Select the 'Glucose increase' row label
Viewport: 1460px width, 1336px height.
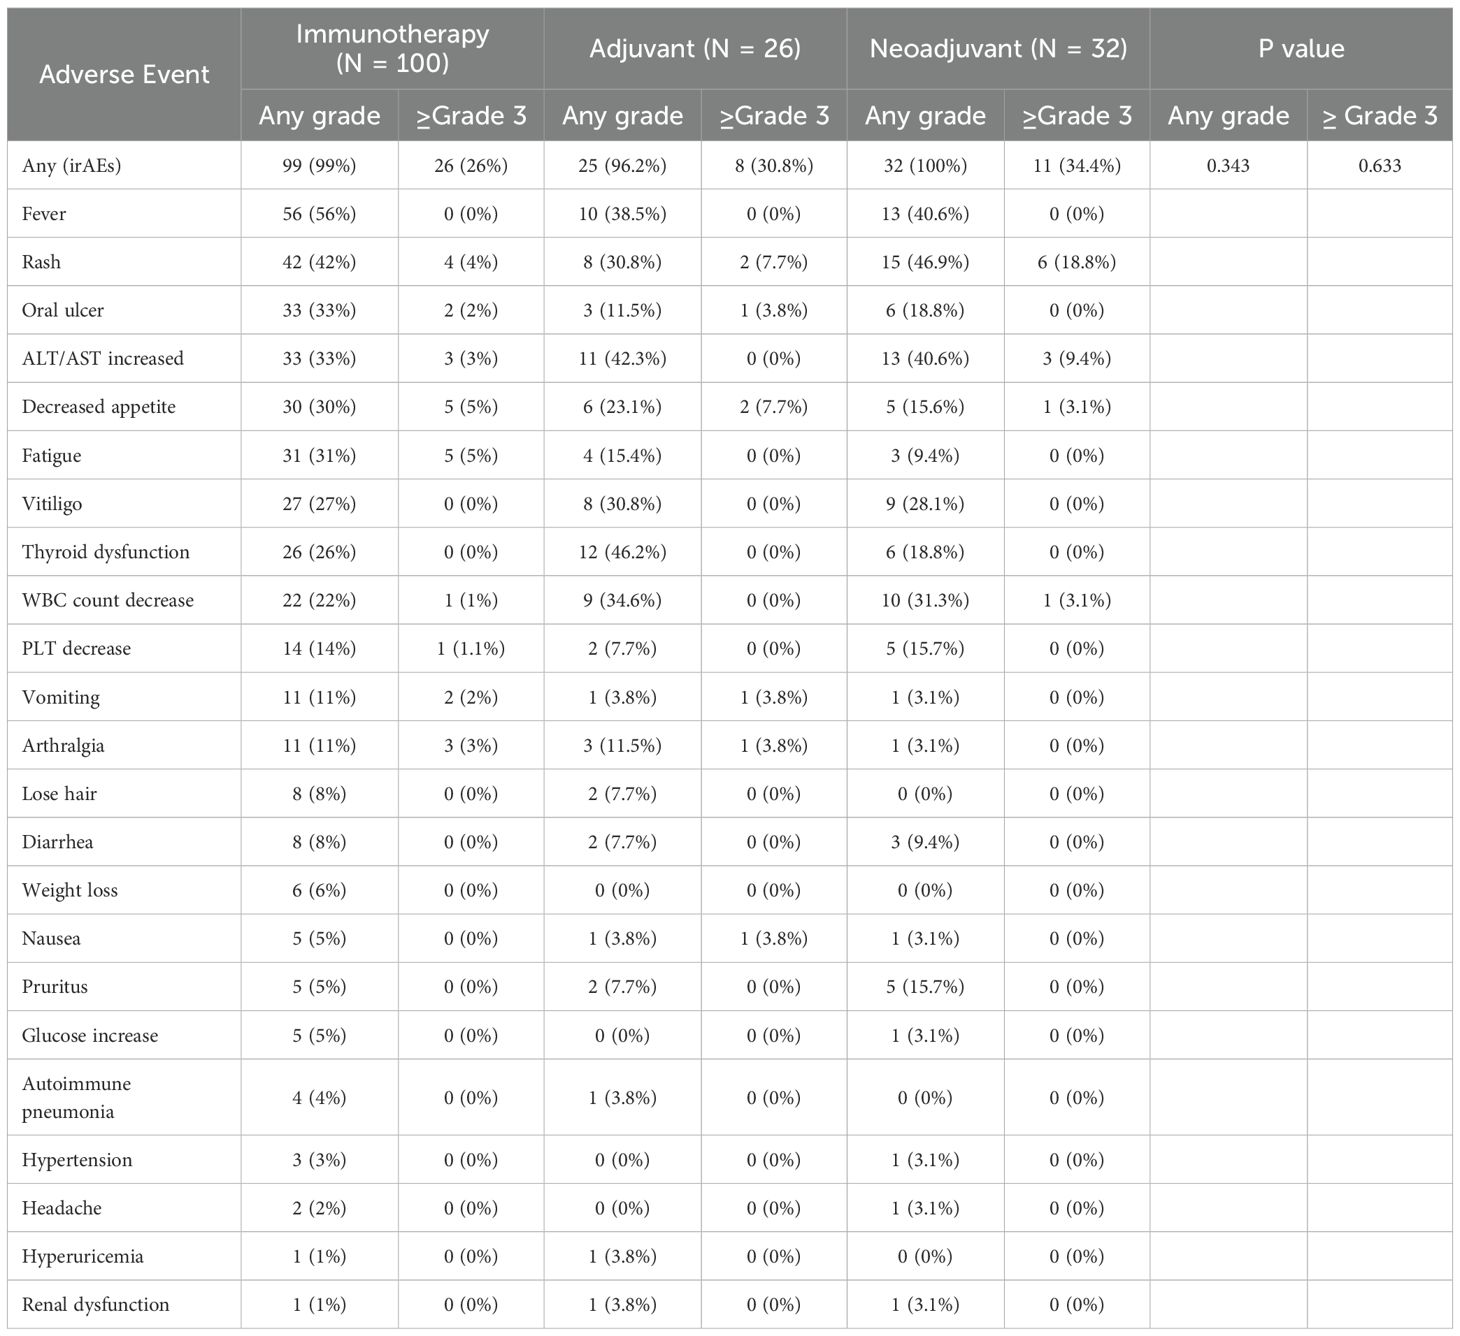point(90,1035)
